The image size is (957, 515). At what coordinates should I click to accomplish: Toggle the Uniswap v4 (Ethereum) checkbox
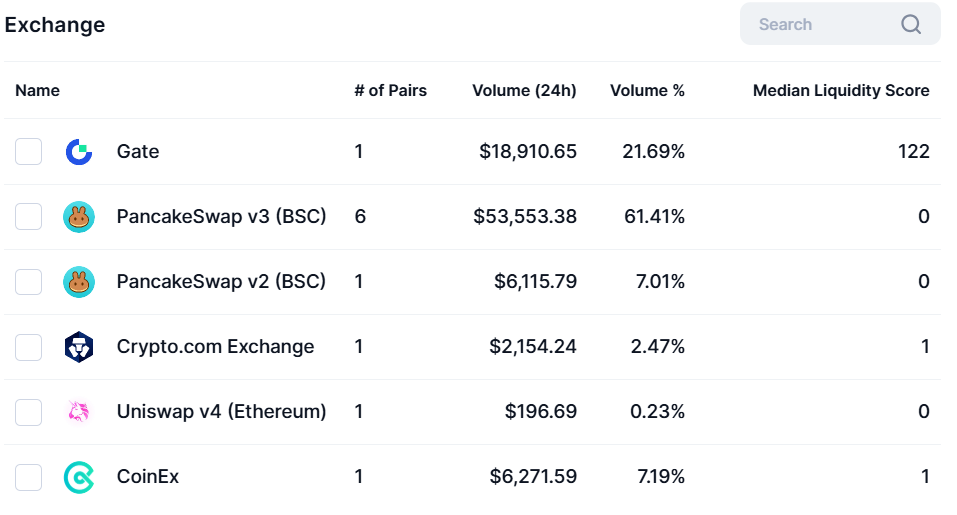coord(29,412)
